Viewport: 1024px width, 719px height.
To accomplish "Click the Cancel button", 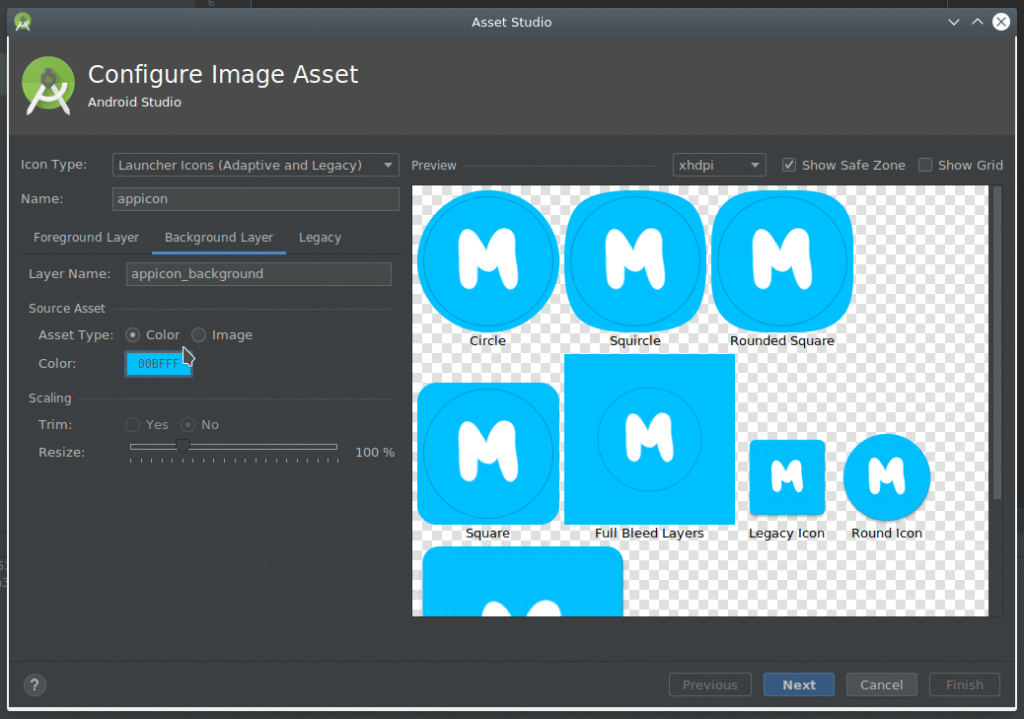I will [x=881, y=685].
